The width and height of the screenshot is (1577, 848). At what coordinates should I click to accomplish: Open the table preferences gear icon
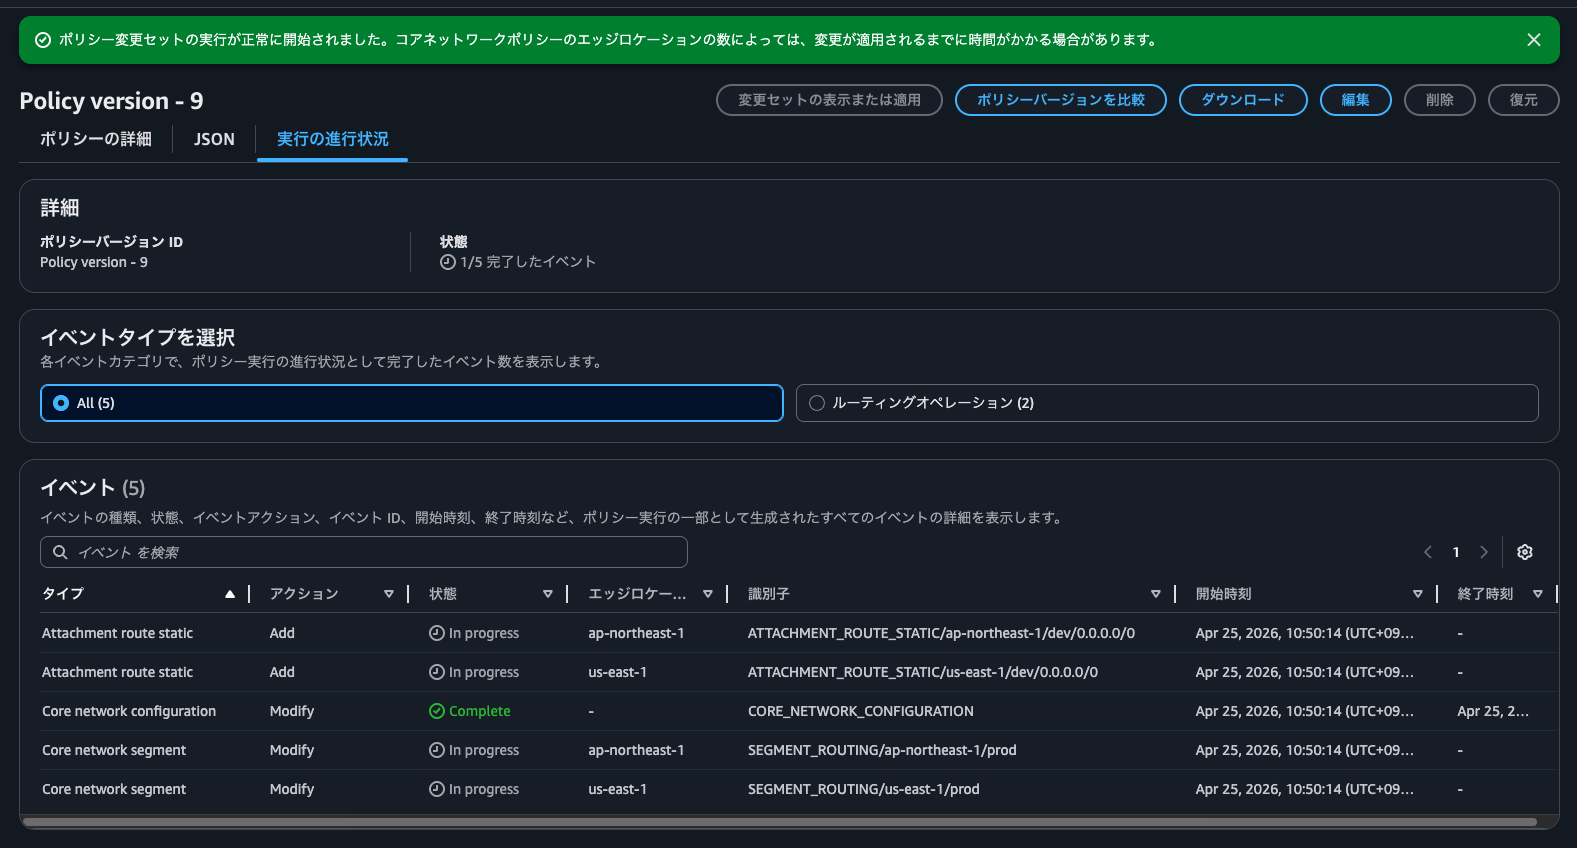tap(1524, 552)
